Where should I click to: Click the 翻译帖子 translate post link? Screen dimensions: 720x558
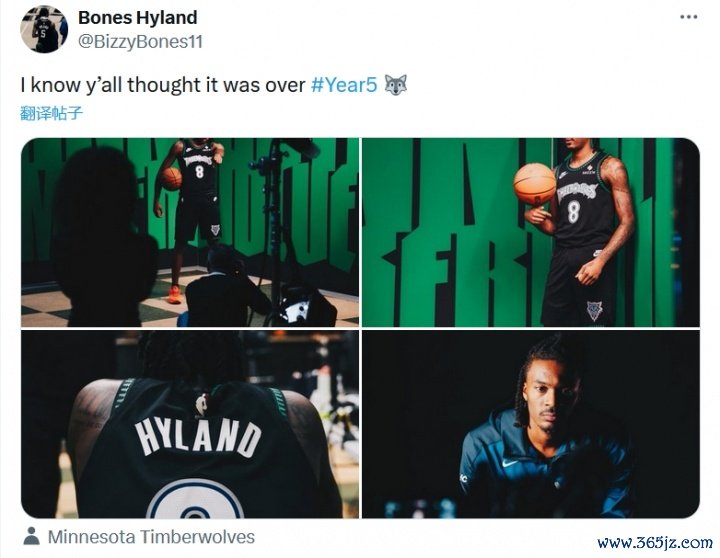pyautogui.click(x=51, y=113)
